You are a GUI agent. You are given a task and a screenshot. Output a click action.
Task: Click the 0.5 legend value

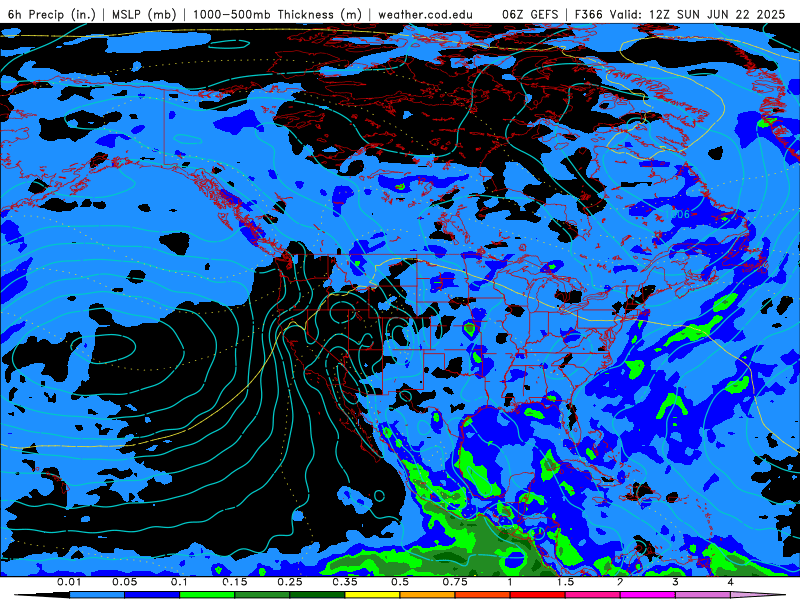pos(400,582)
